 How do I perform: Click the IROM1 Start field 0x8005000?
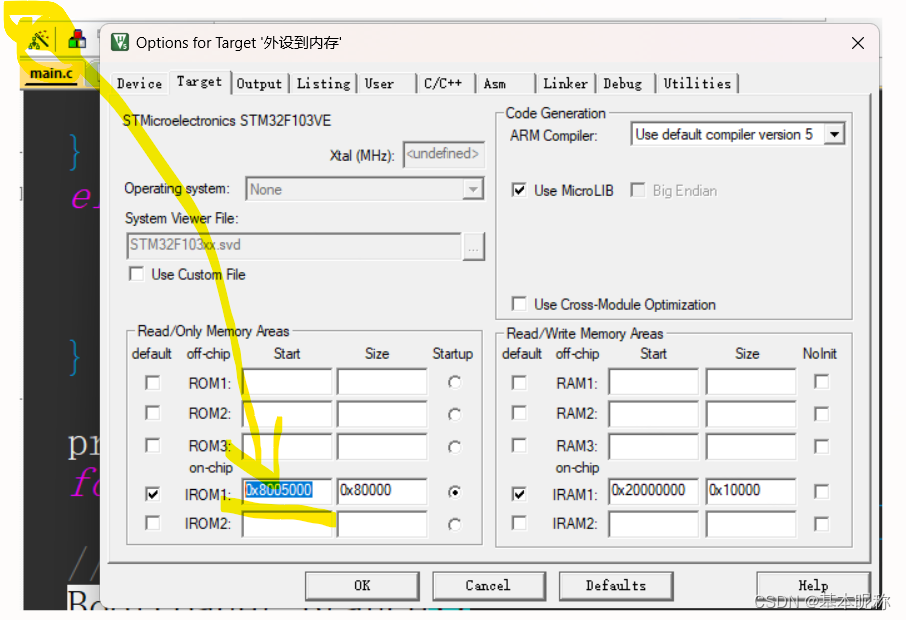[287, 491]
